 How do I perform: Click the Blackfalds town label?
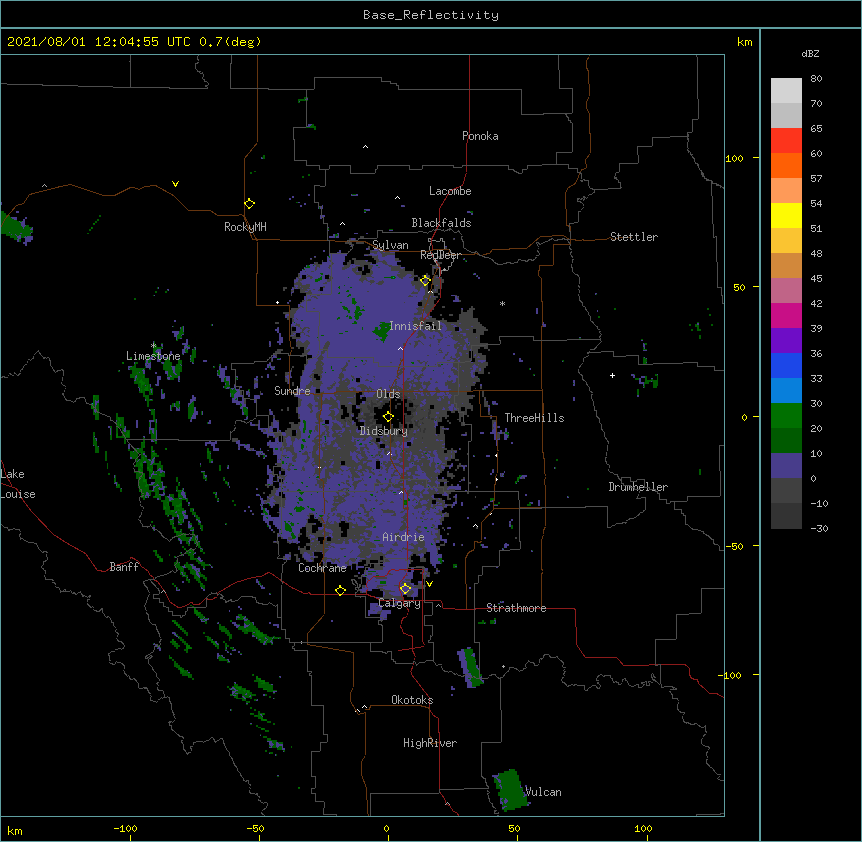pyautogui.click(x=441, y=223)
